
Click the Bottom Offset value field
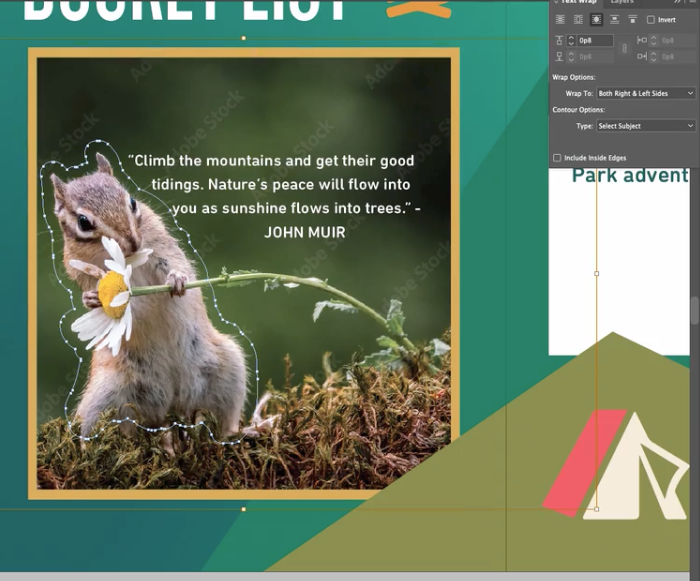[x=595, y=57]
